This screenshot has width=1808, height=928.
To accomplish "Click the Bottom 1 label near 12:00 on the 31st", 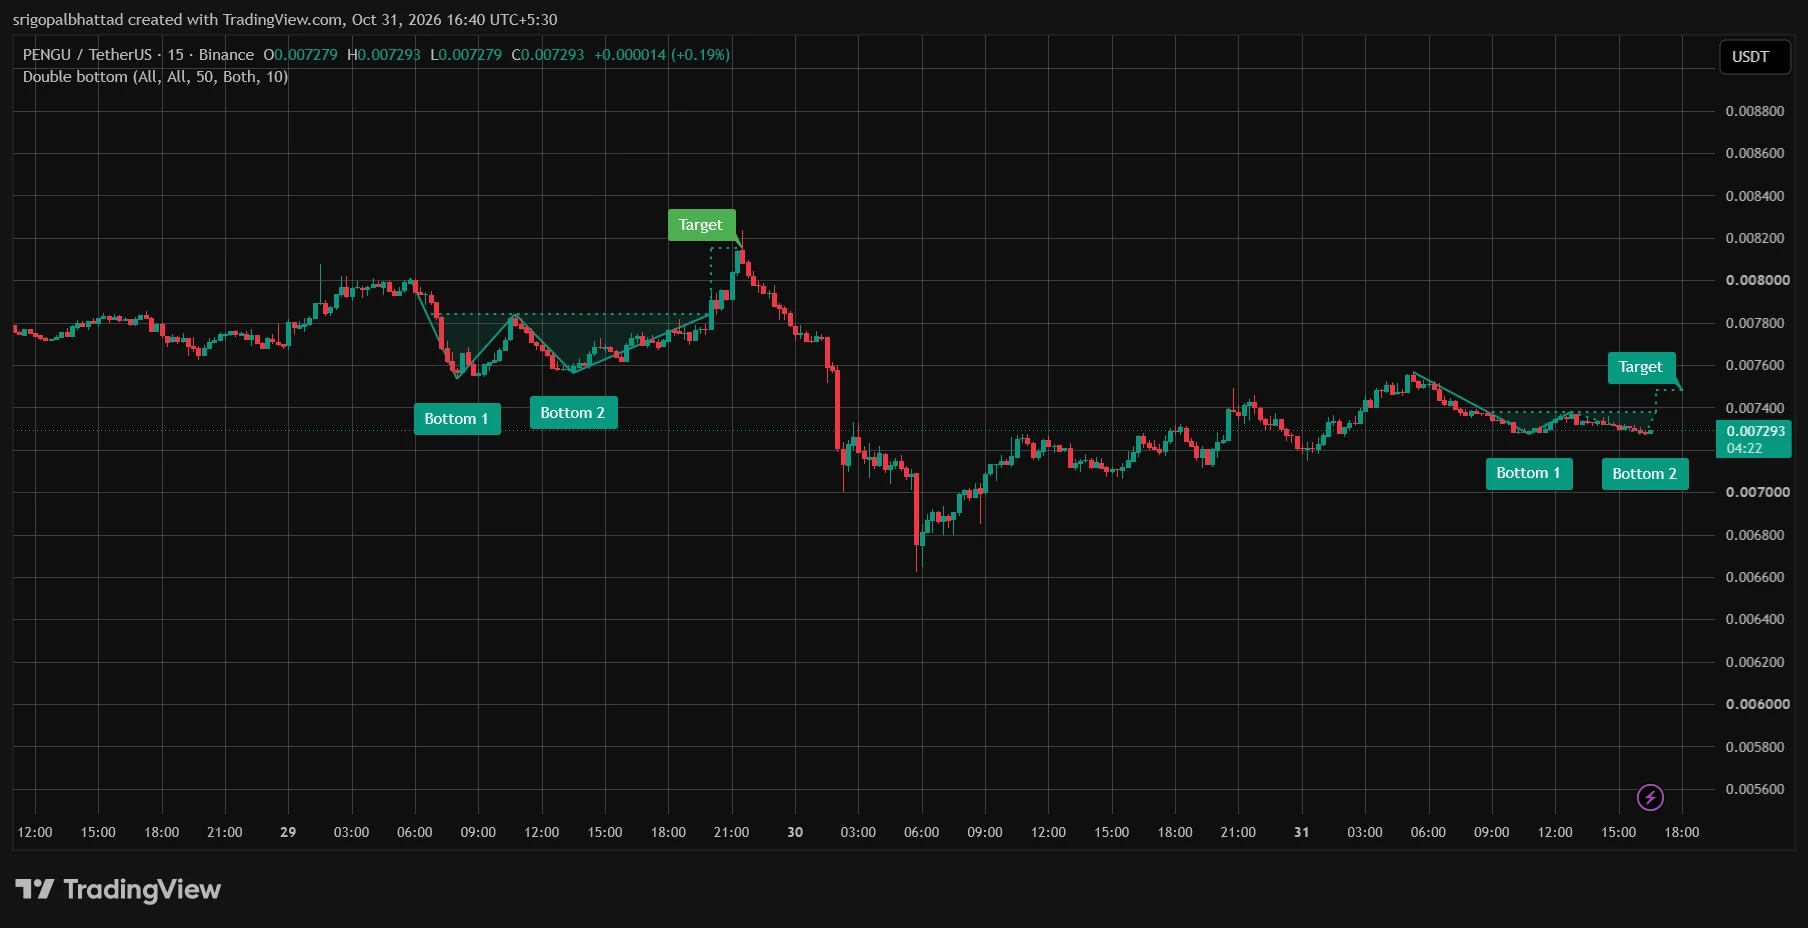I will 1529,473.
